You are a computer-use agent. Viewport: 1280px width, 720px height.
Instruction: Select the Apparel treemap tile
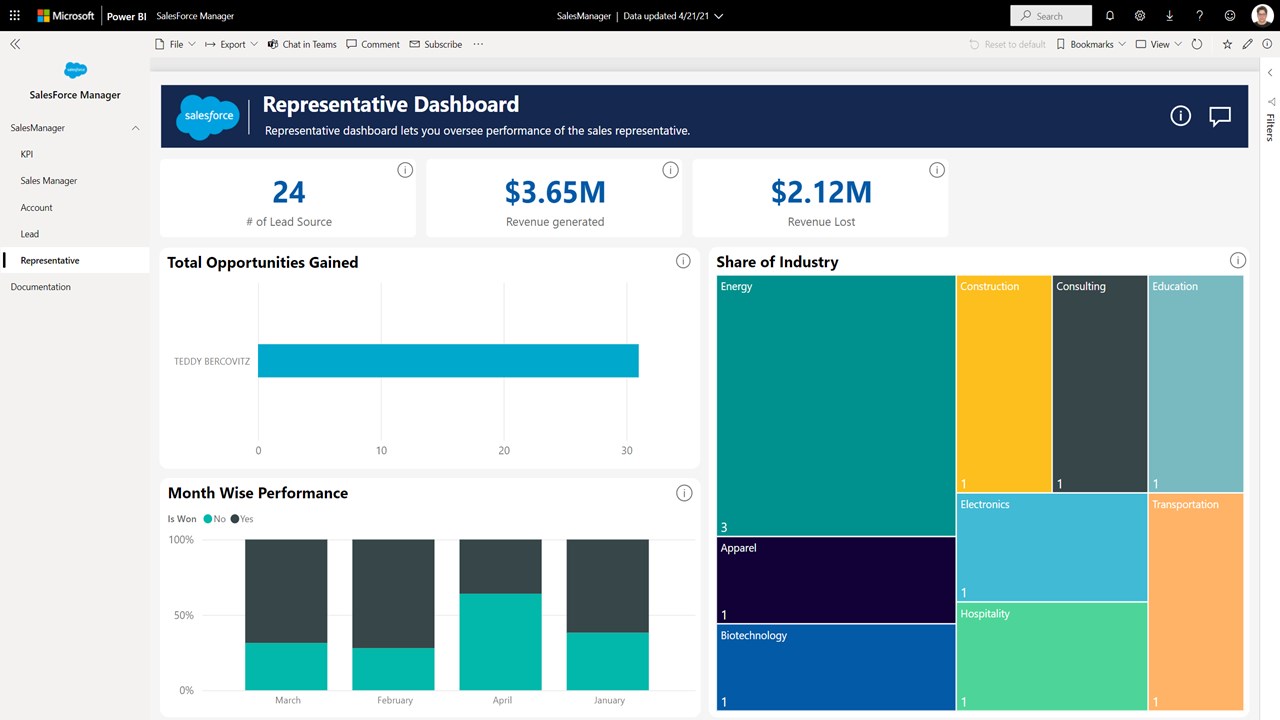click(x=836, y=580)
